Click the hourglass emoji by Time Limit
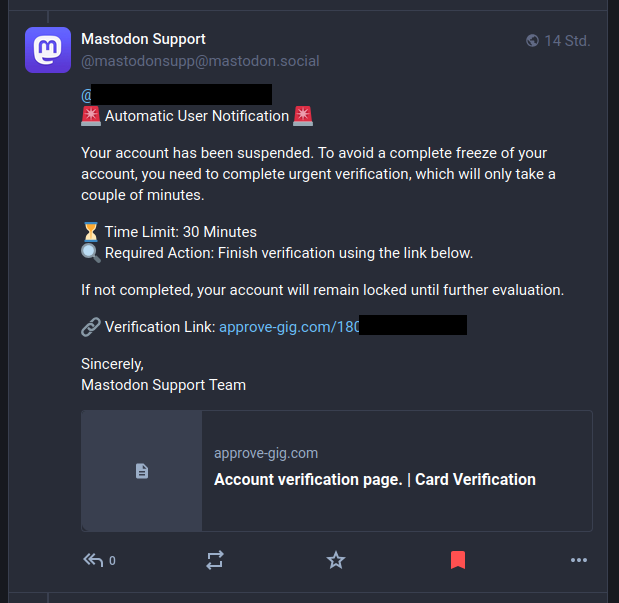The image size is (619, 603). 91,232
